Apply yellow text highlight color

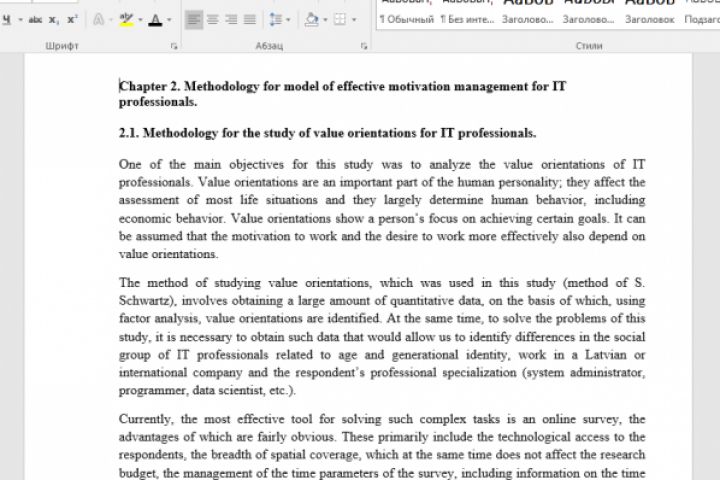click(x=126, y=19)
